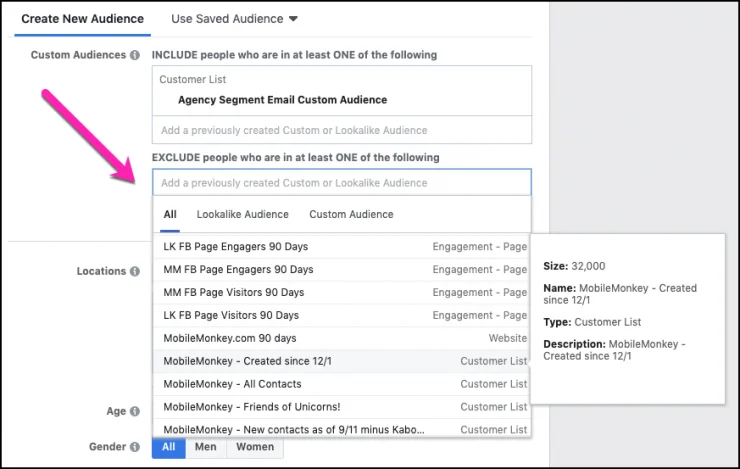740x469 pixels.
Task: Click the Locations info icon
Action: click(x=135, y=271)
